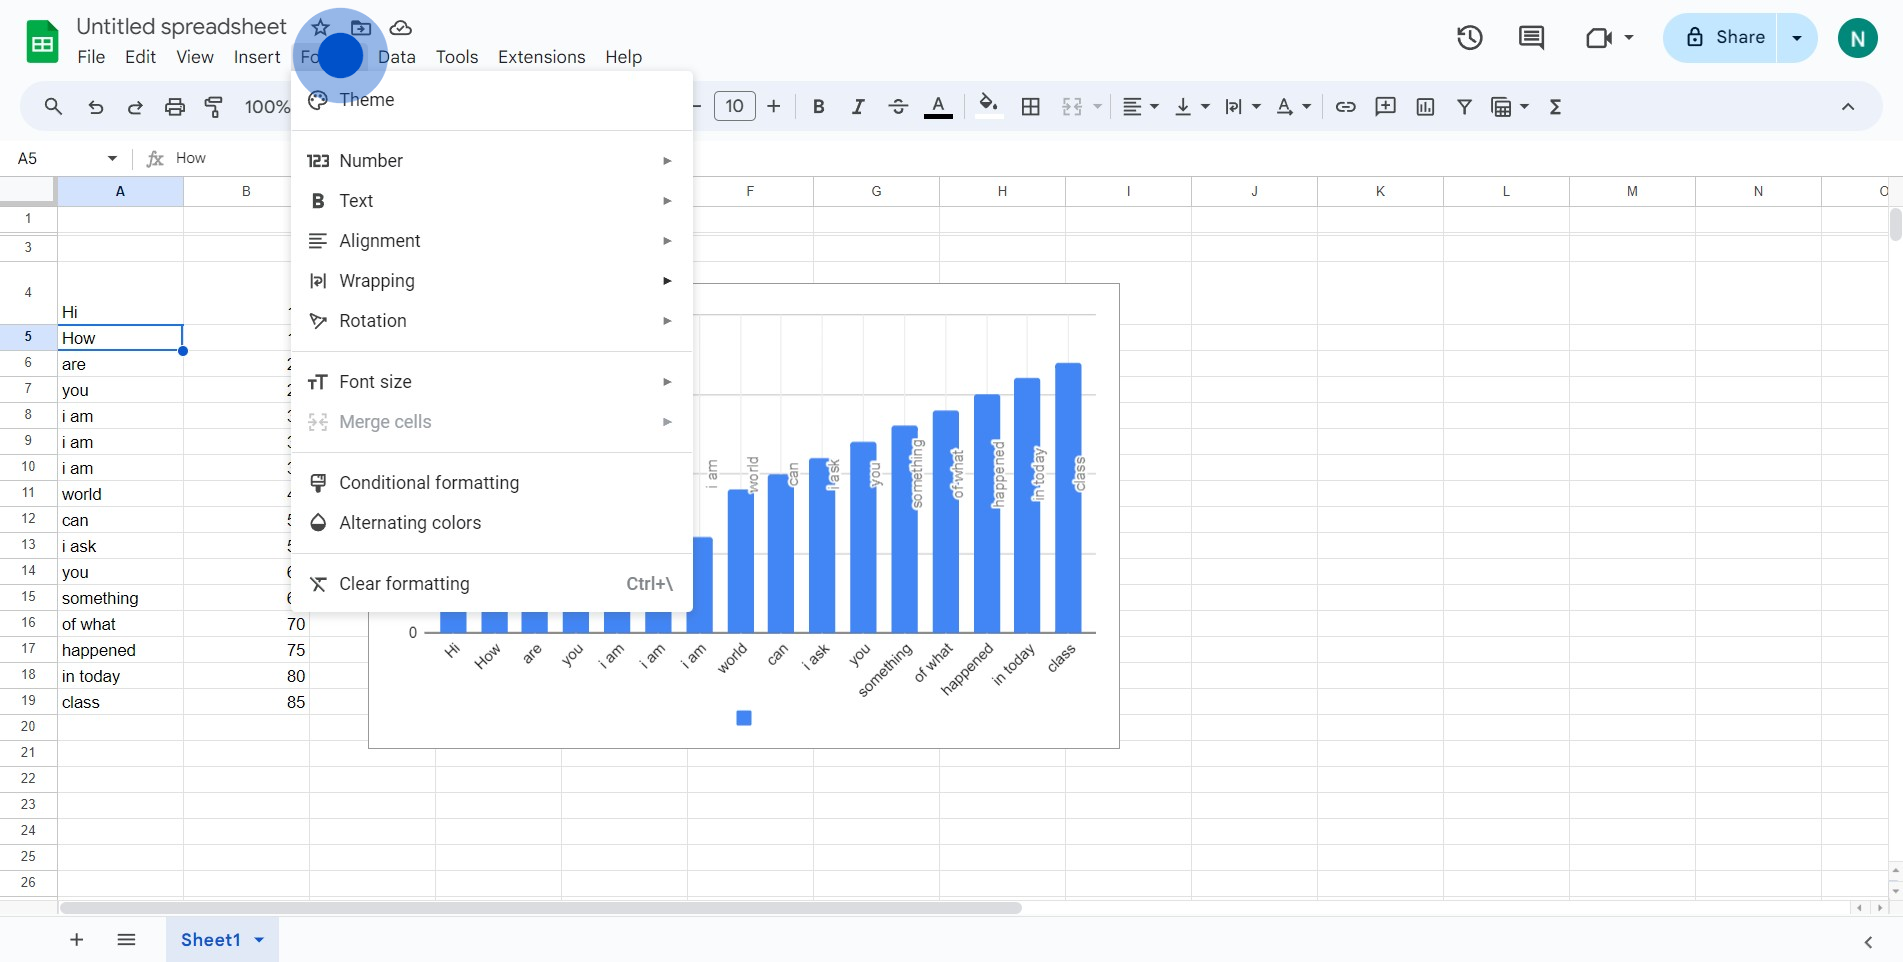Click the functions sigma icon
1903x962 pixels.
(x=1555, y=107)
